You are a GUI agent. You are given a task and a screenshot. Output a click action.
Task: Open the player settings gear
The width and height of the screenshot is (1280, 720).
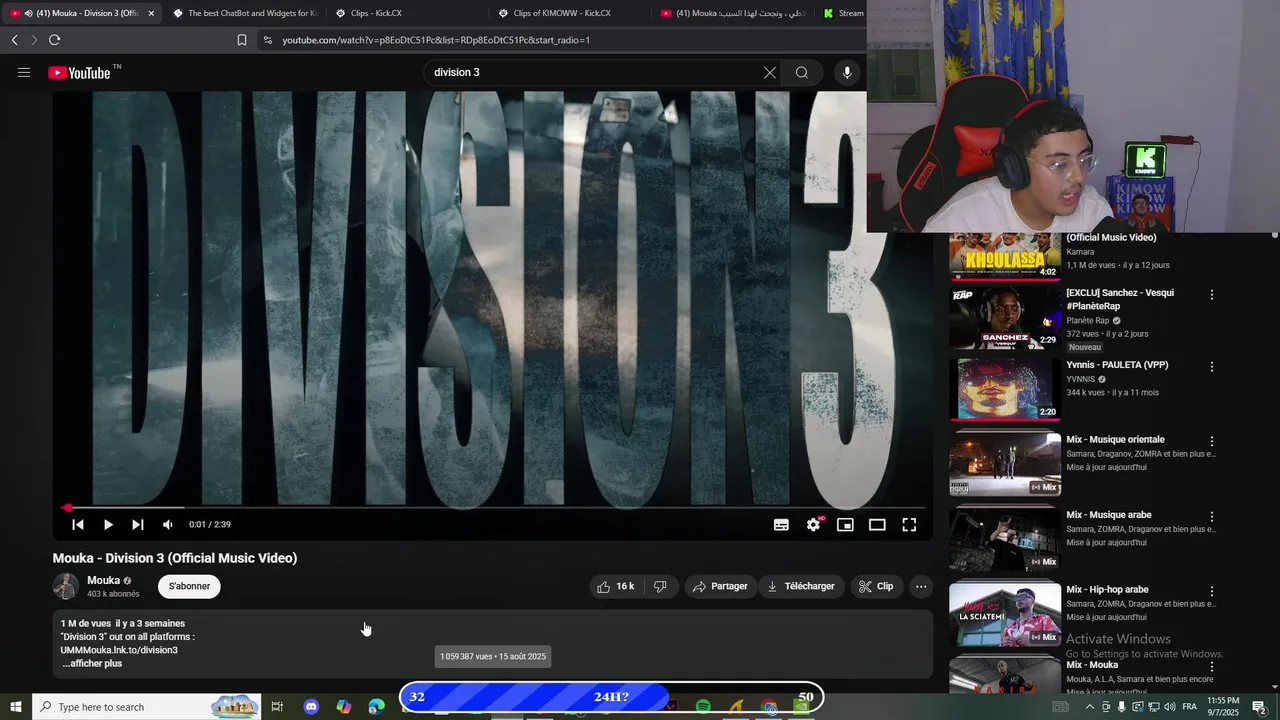pyautogui.click(x=814, y=524)
